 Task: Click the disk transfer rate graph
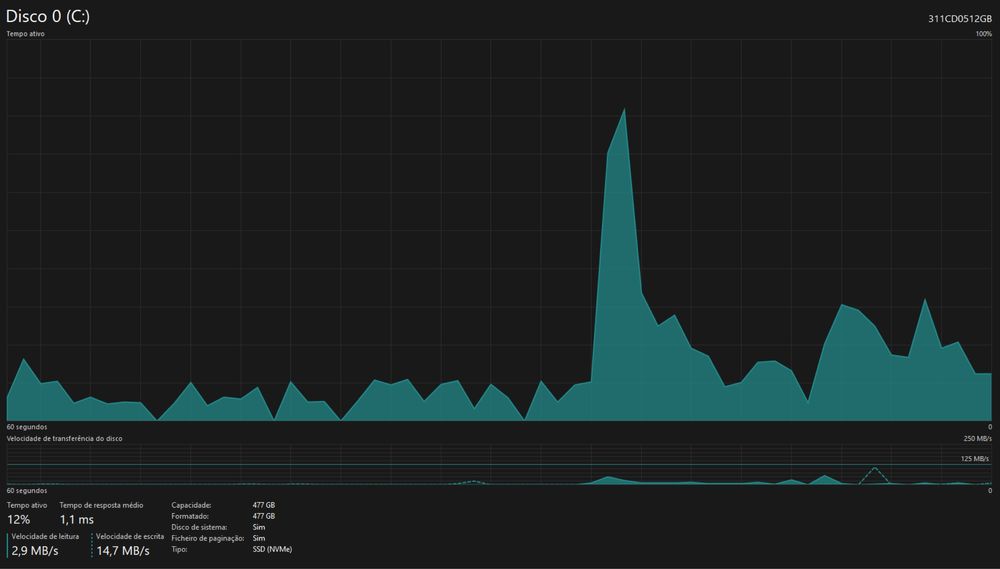pyautogui.click(x=499, y=465)
